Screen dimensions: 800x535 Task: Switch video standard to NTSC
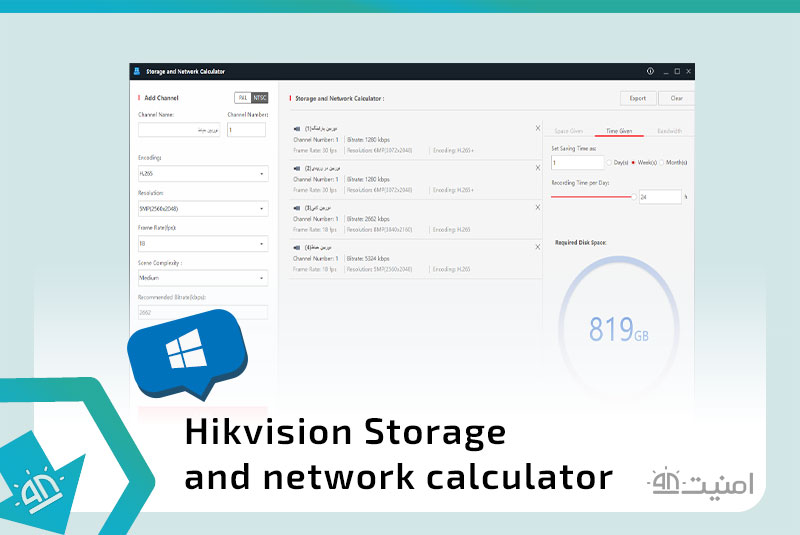tap(260, 98)
